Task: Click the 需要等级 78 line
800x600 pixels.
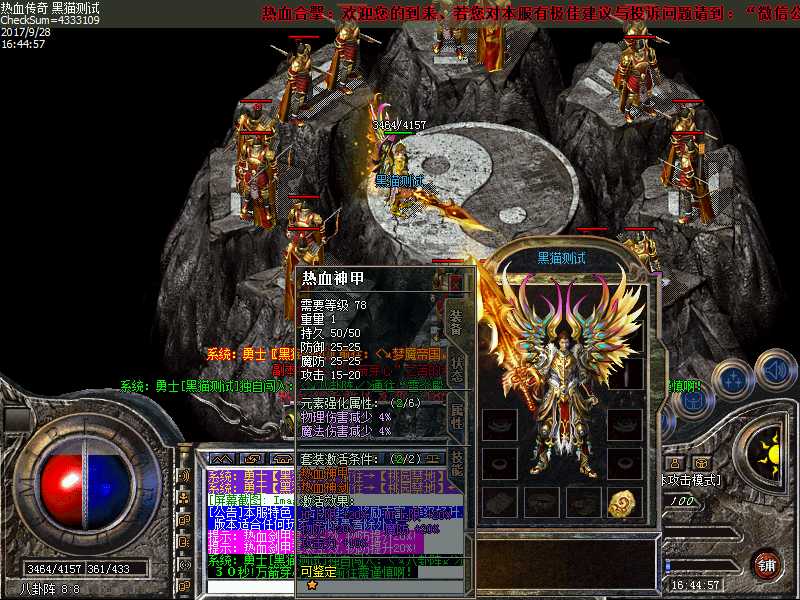Action: click(x=333, y=305)
